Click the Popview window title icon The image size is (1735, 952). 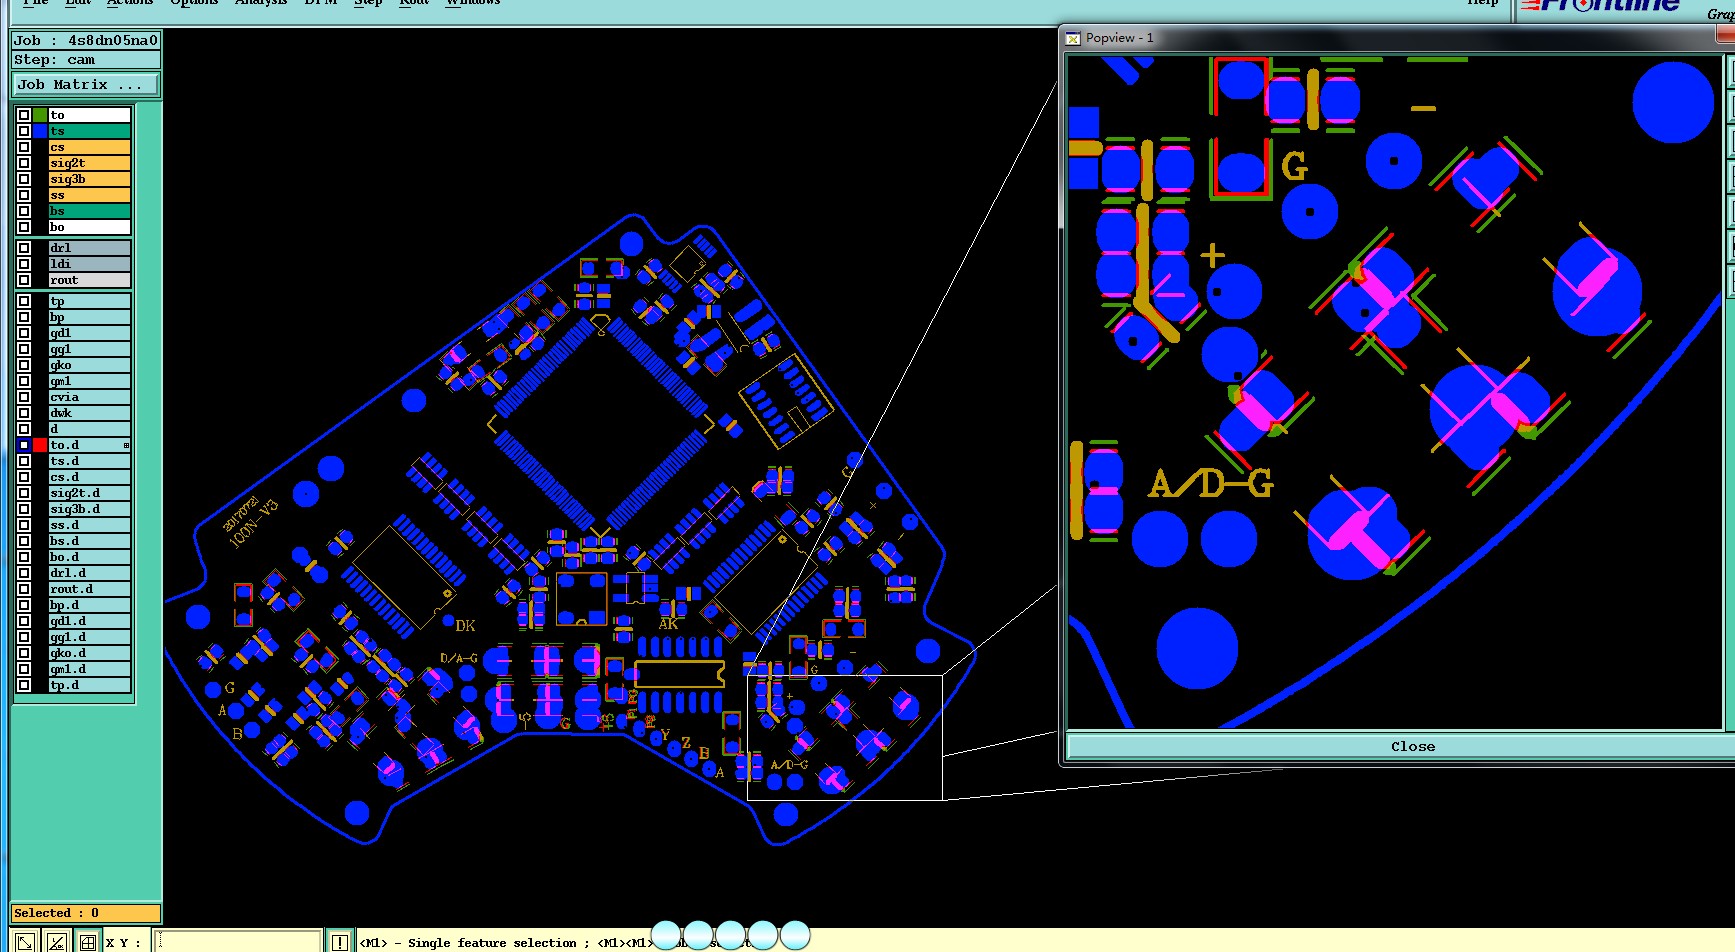click(1073, 38)
